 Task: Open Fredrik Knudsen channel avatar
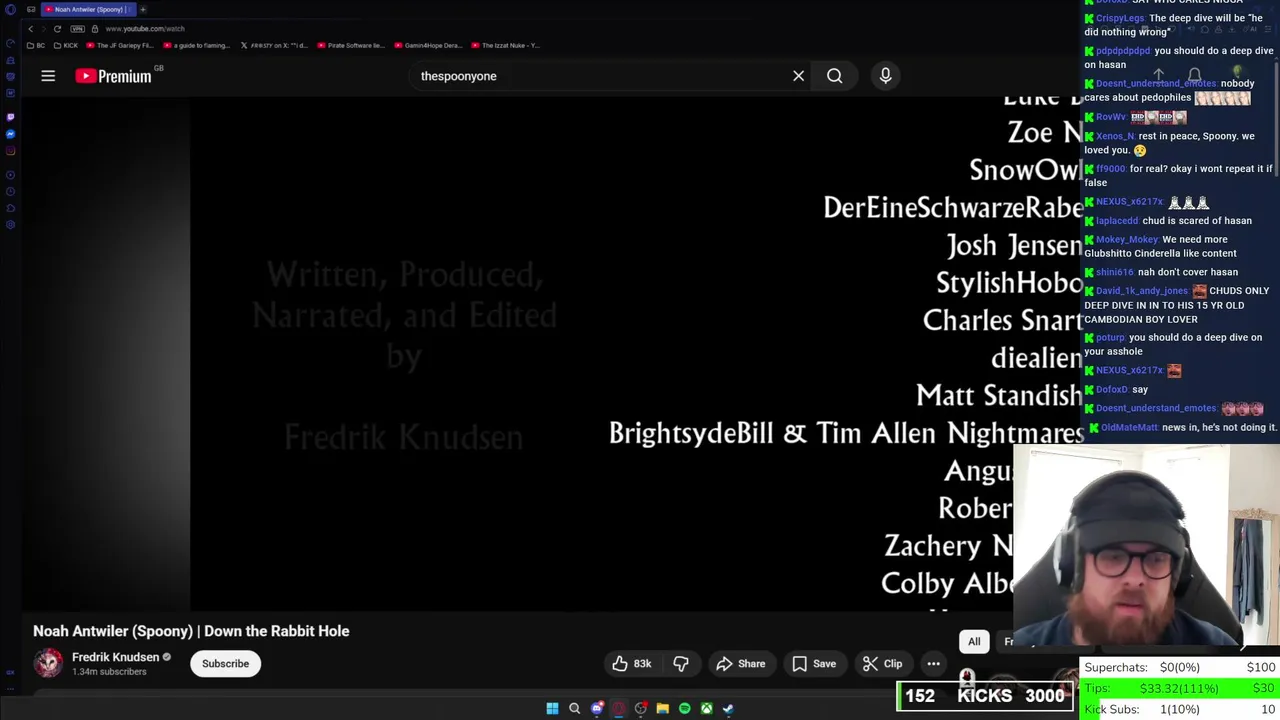tap(48, 663)
